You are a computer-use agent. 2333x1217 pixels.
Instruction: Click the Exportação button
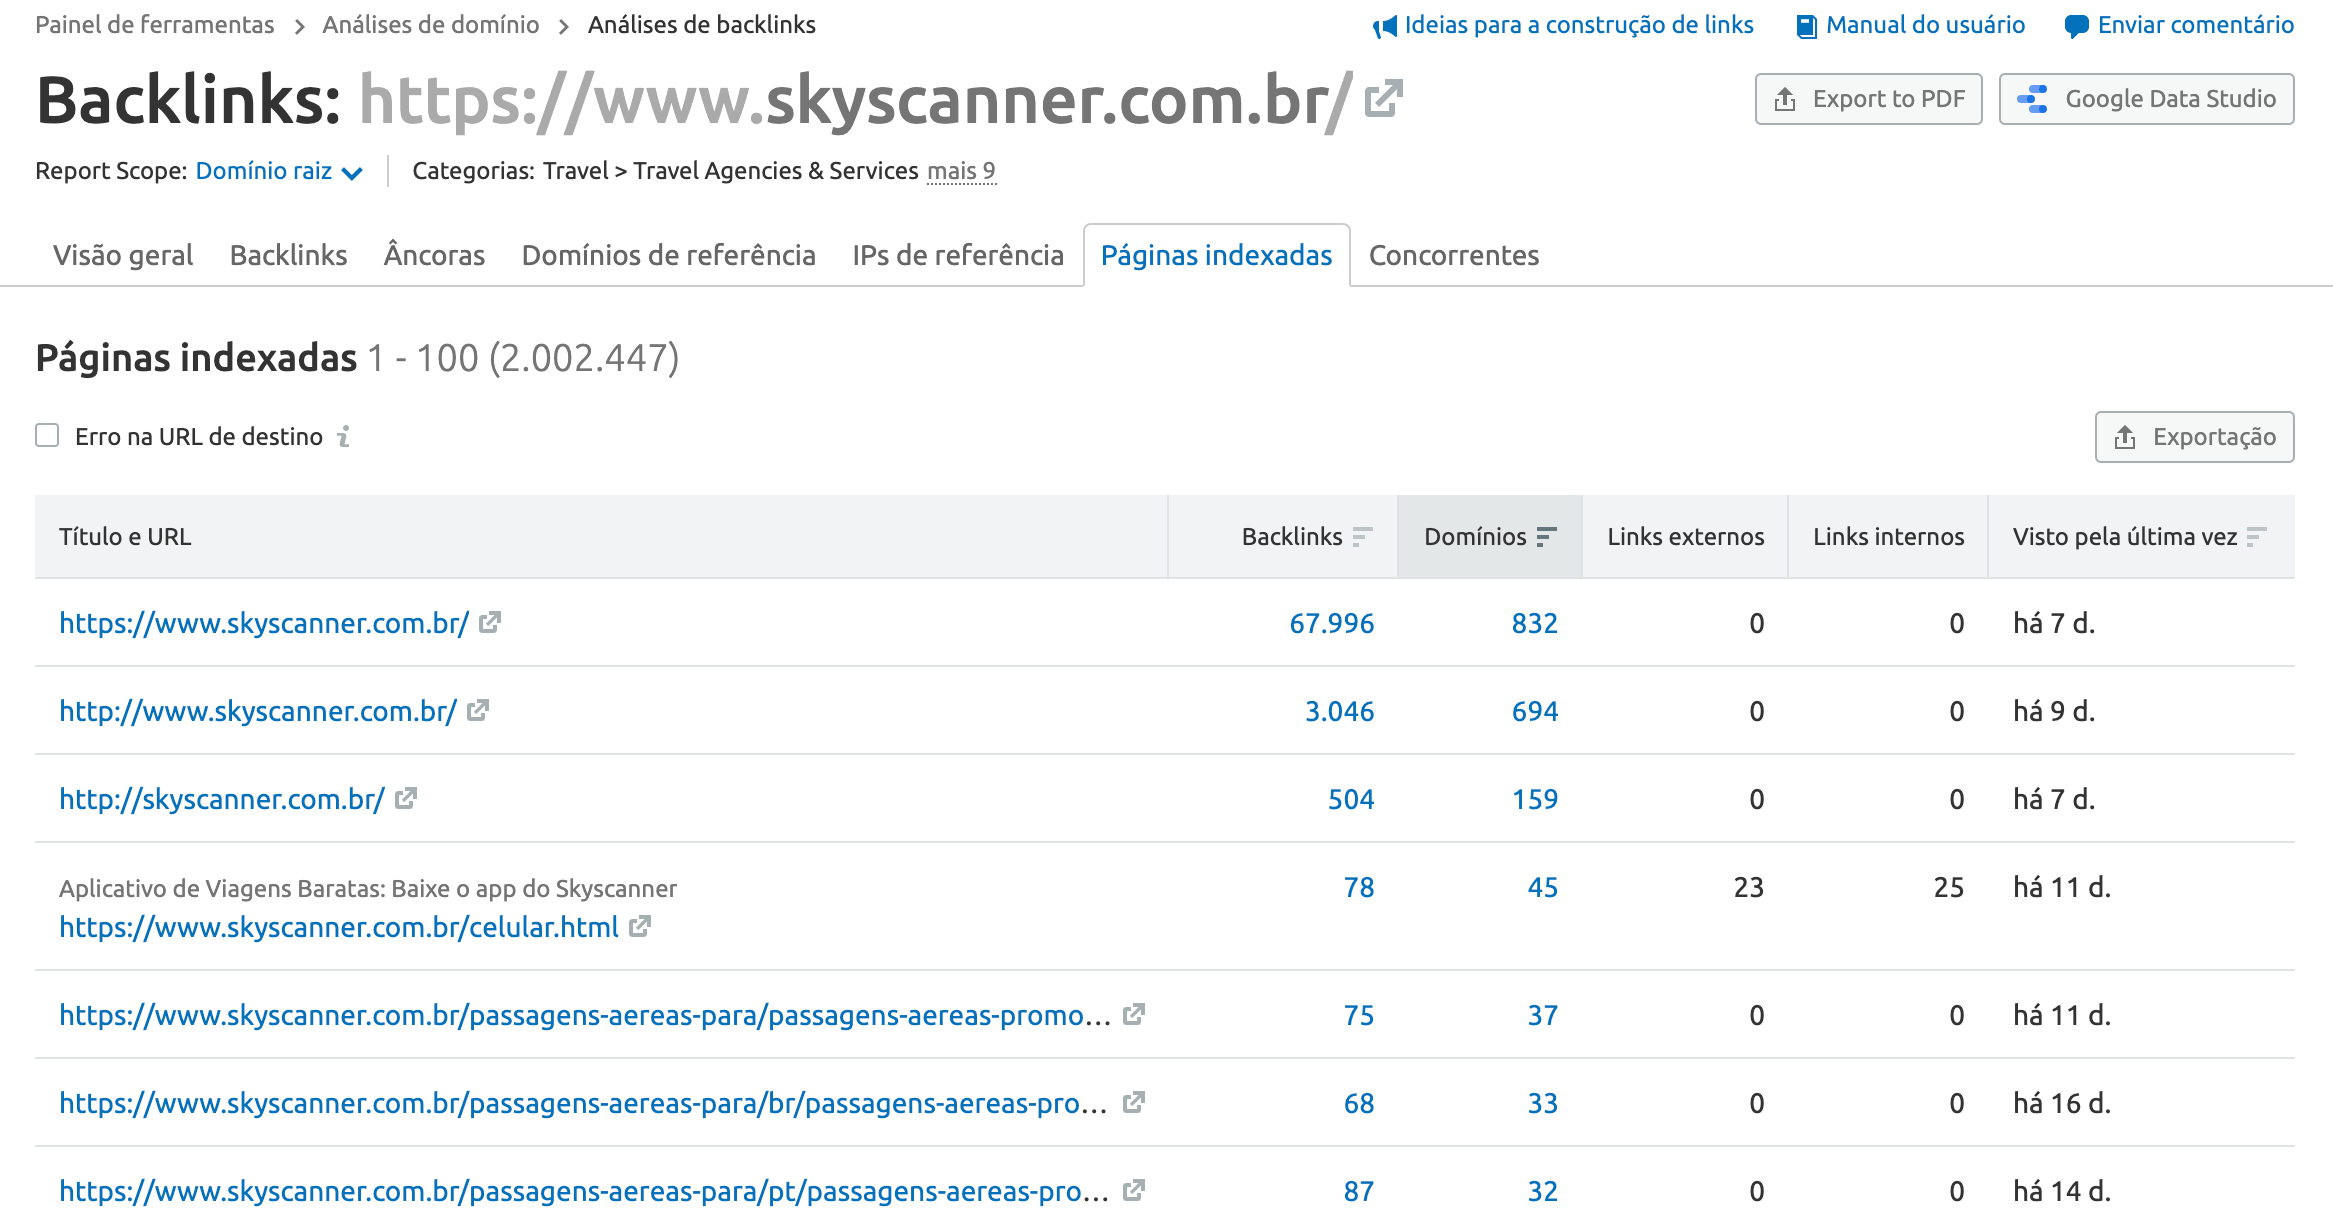[x=2195, y=437]
